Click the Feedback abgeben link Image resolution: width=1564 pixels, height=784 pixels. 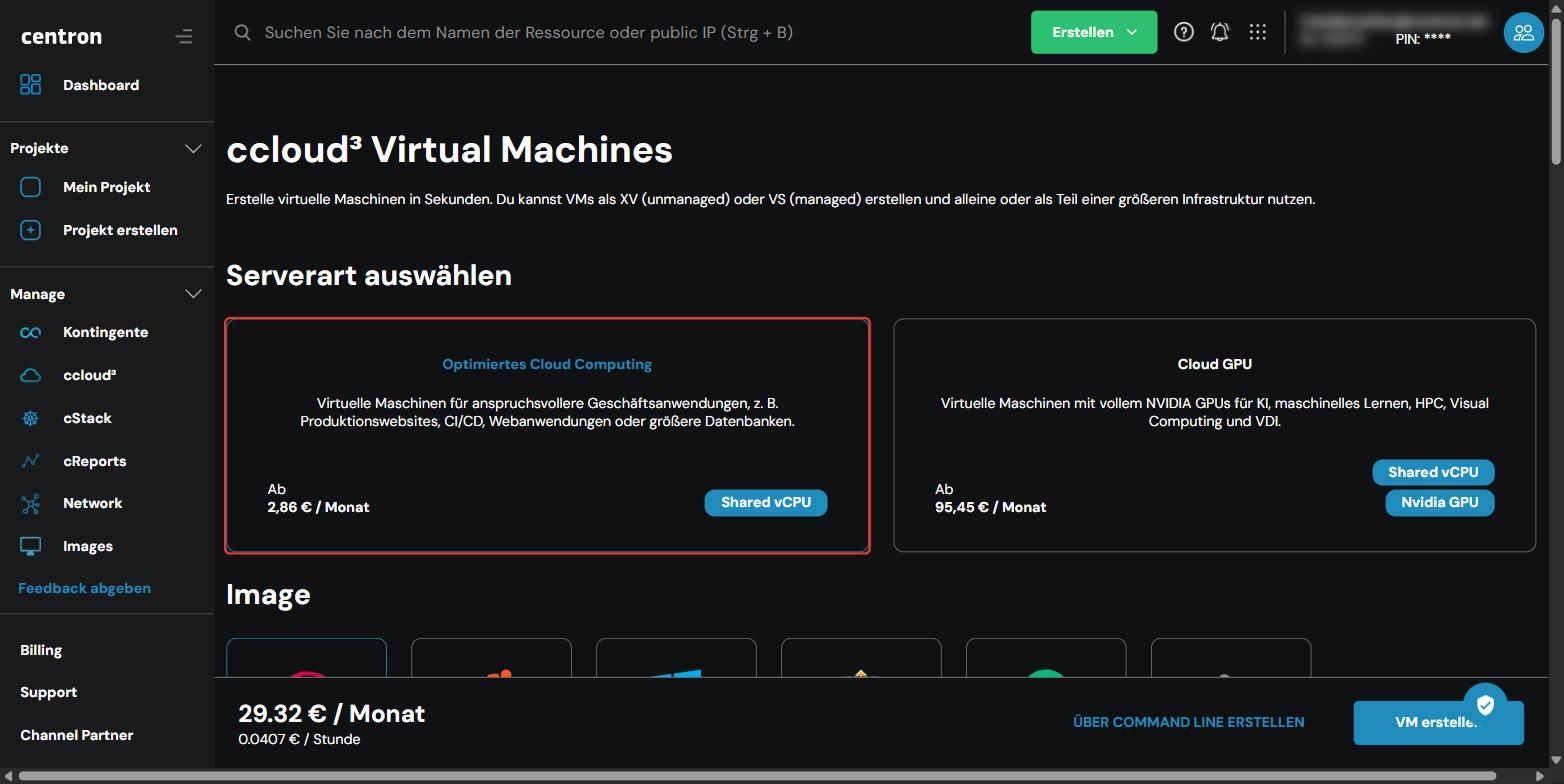(84, 588)
